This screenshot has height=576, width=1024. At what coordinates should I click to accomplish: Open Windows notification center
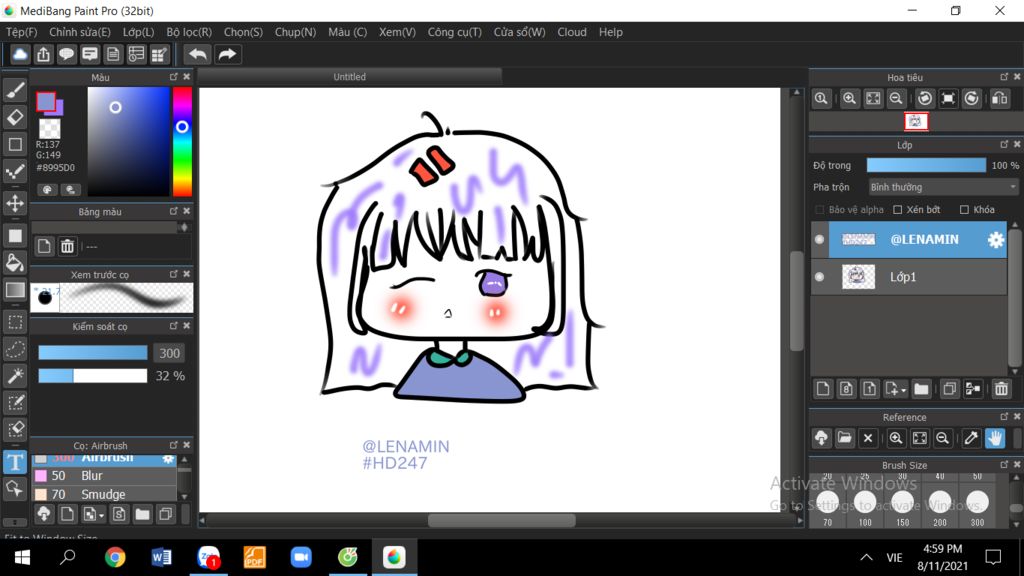pyautogui.click(x=993, y=557)
